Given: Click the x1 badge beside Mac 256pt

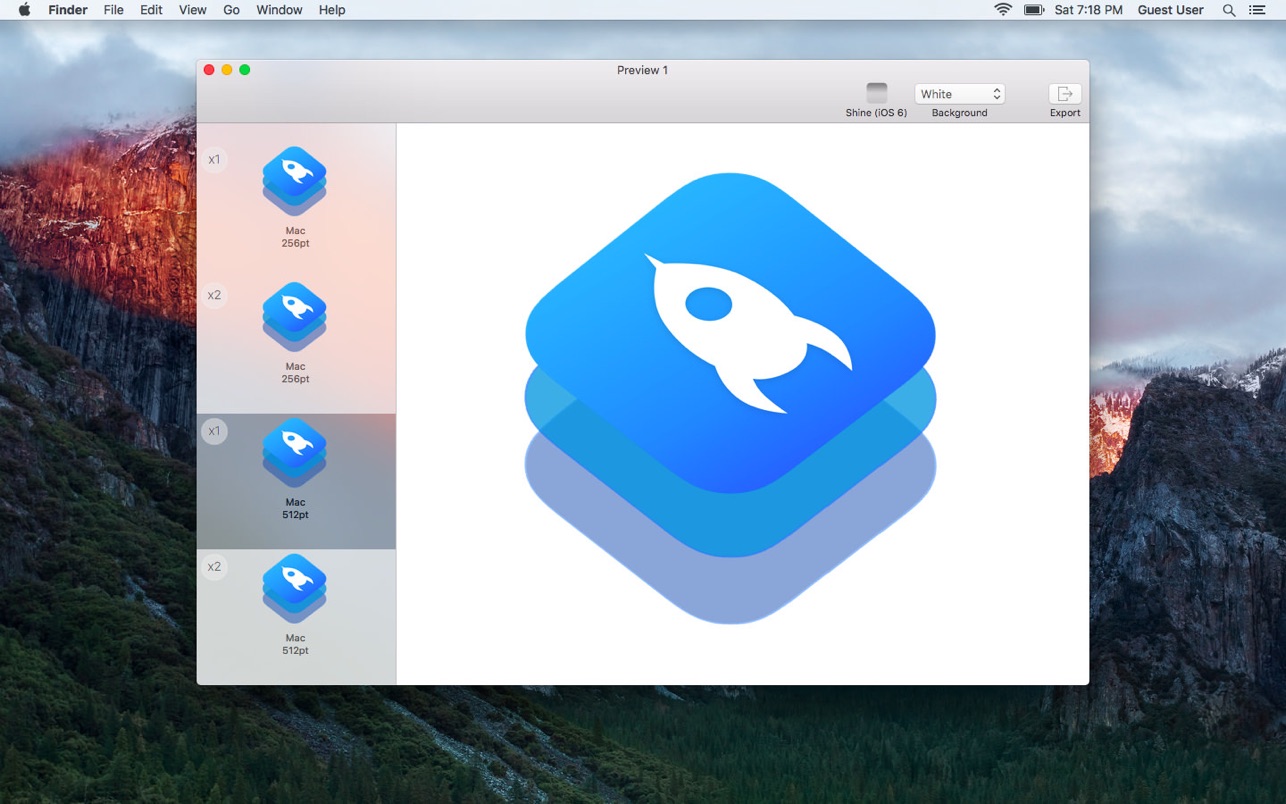Looking at the screenshot, I should click(x=214, y=159).
